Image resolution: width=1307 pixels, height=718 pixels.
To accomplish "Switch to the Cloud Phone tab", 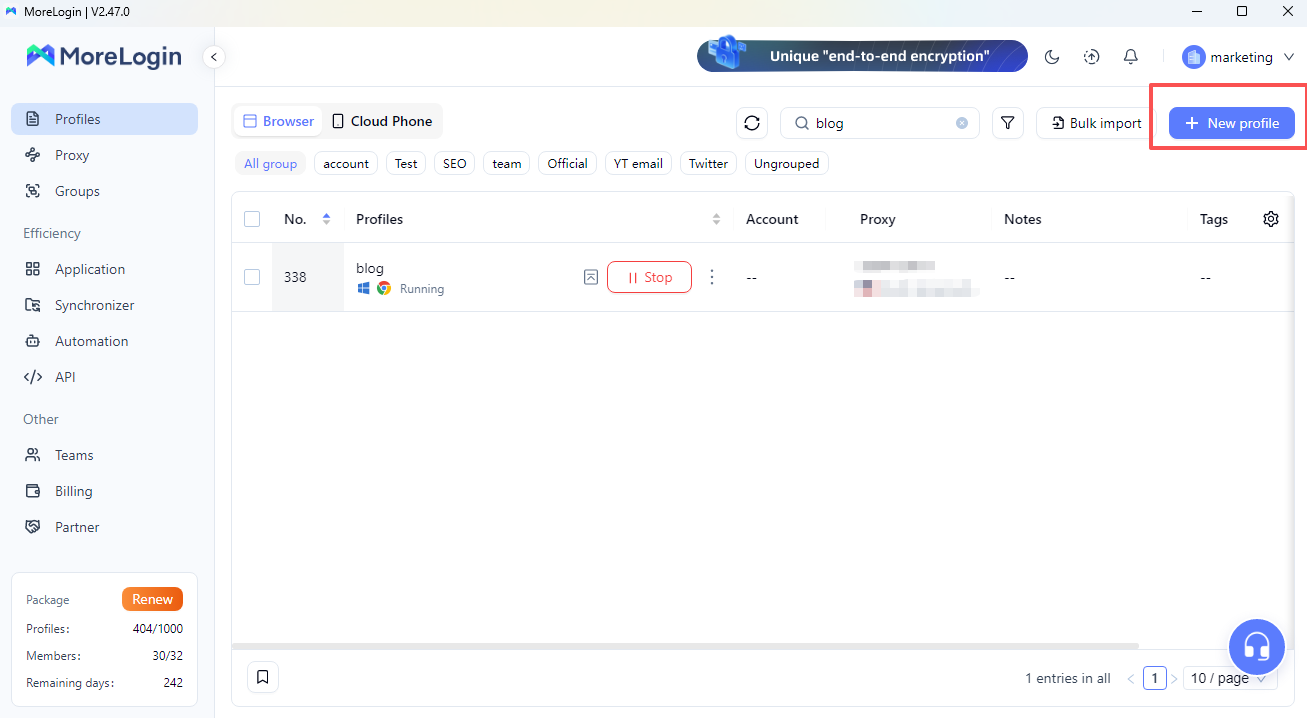I will (382, 120).
